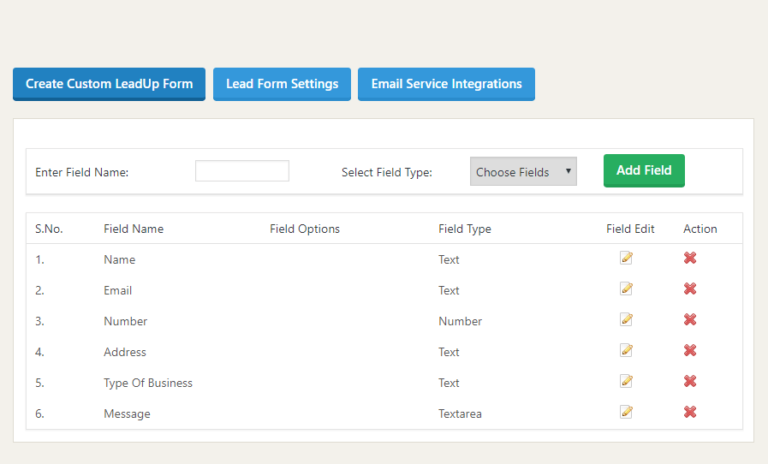
Task: Open the Choose Fields dropdown
Action: coord(523,172)
